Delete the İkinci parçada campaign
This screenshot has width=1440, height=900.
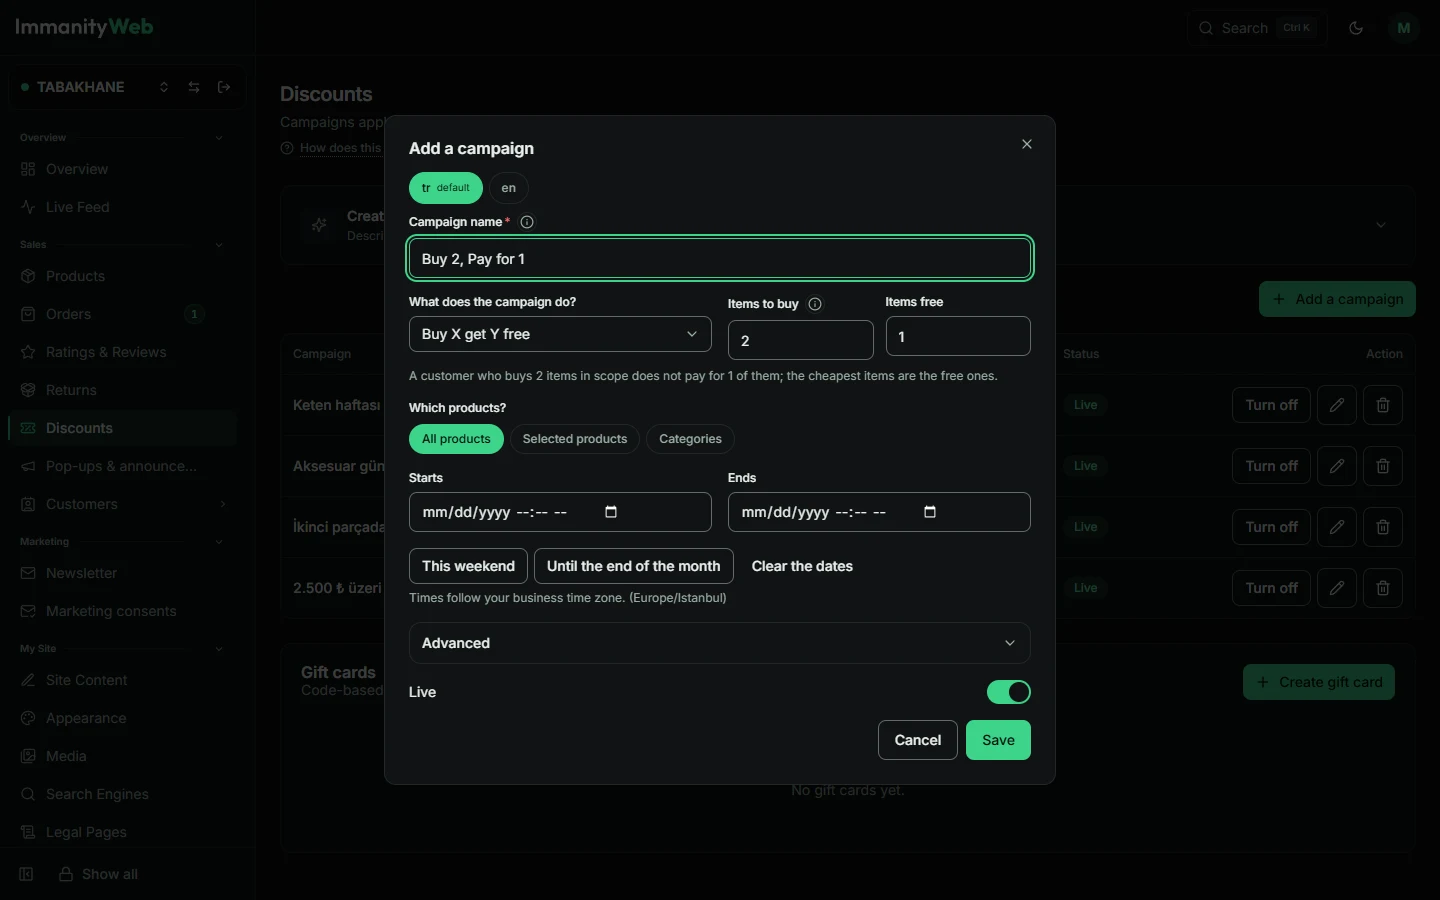coord(1383,527)
